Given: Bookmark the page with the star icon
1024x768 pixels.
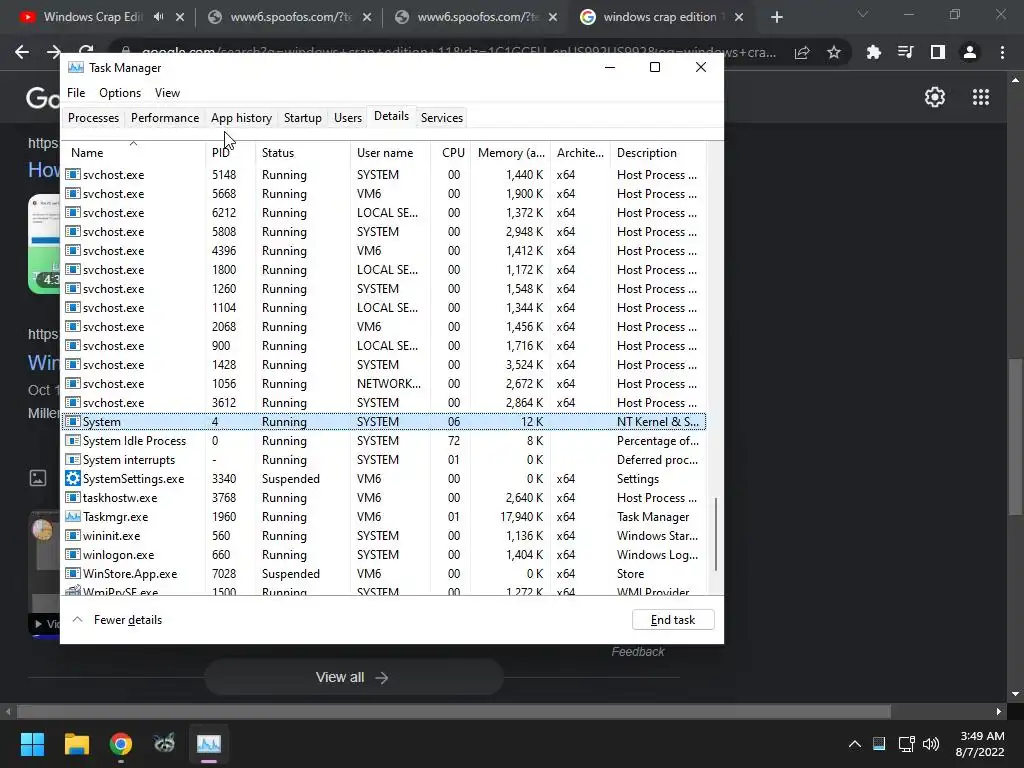Looking at the screenshot, I should (x=834, y=52).
